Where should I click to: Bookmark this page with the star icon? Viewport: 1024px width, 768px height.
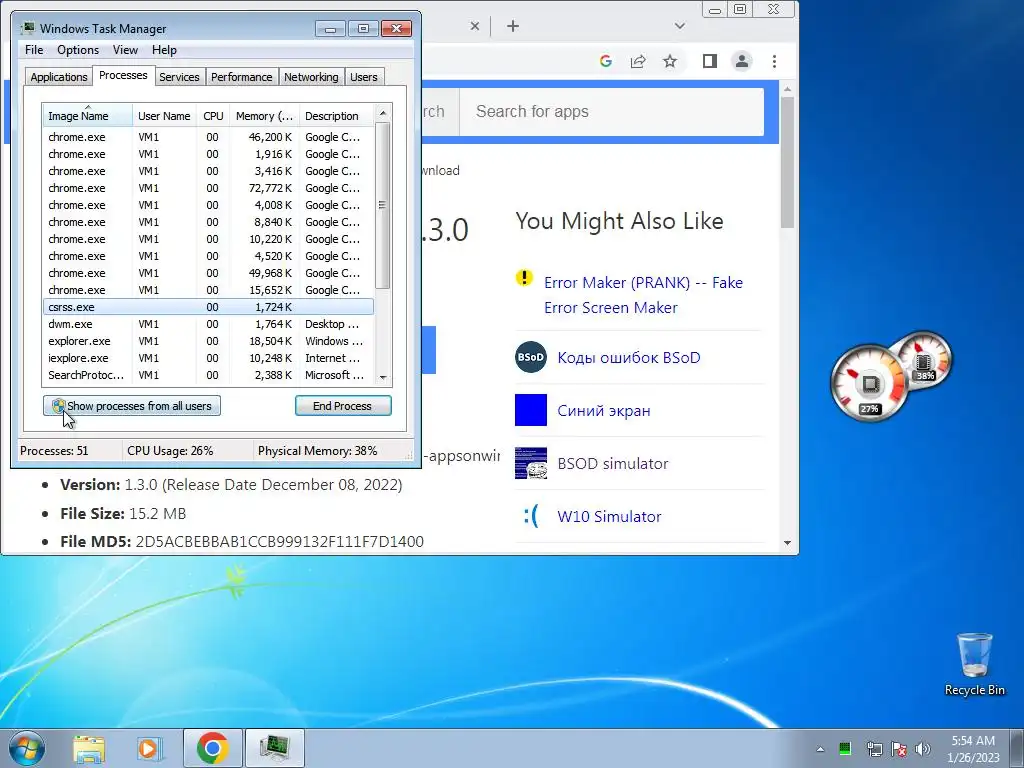coord(670,61)
